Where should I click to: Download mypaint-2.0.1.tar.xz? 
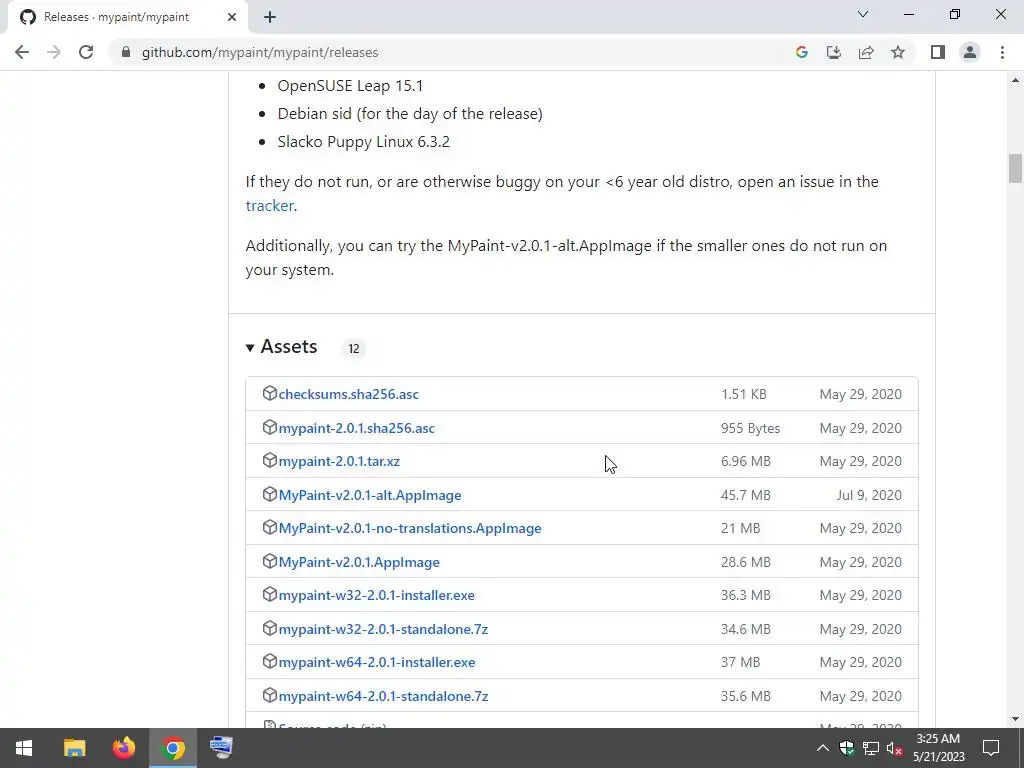point(339,461)
